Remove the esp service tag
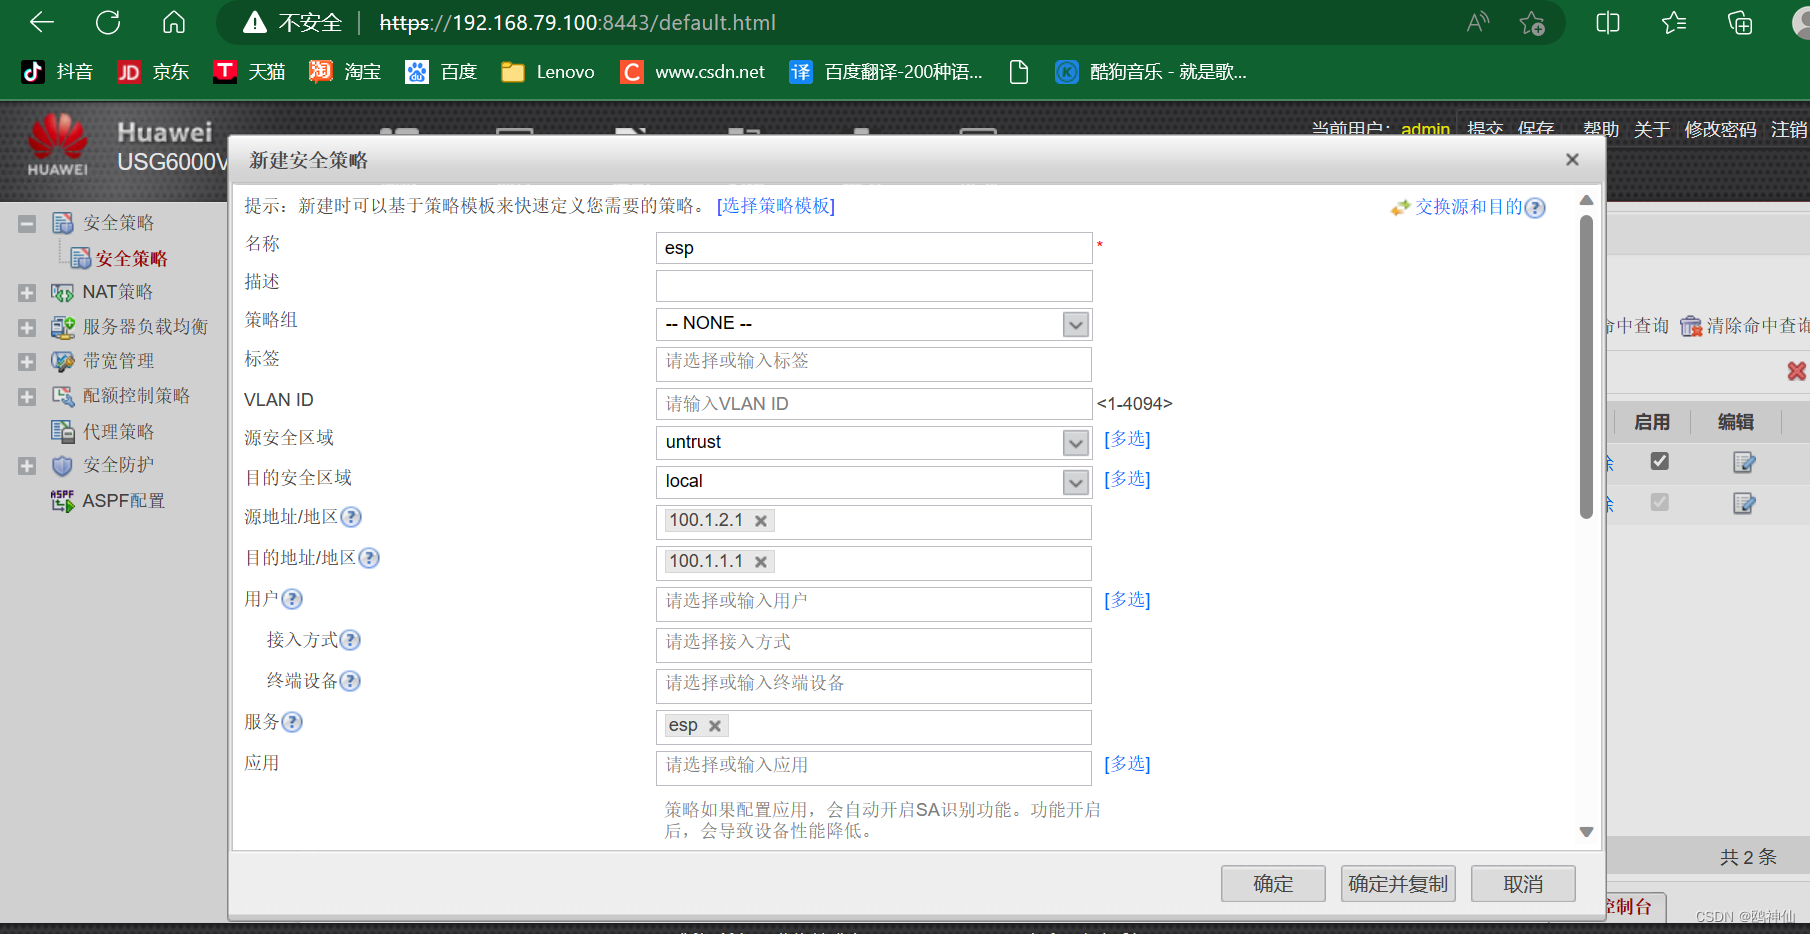The image size is (1810, 934). click(715, 726)
